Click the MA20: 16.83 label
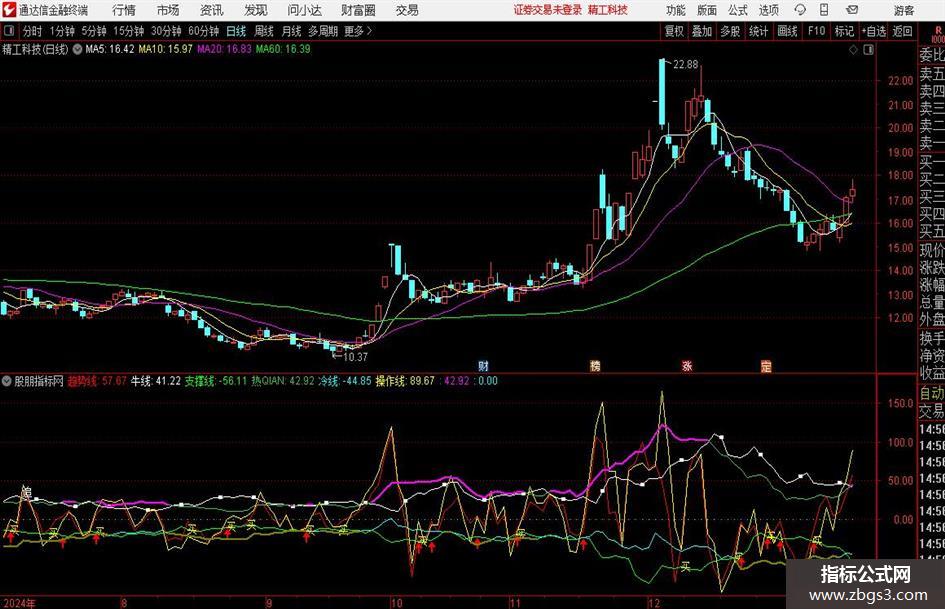 (x=224, y=49)
